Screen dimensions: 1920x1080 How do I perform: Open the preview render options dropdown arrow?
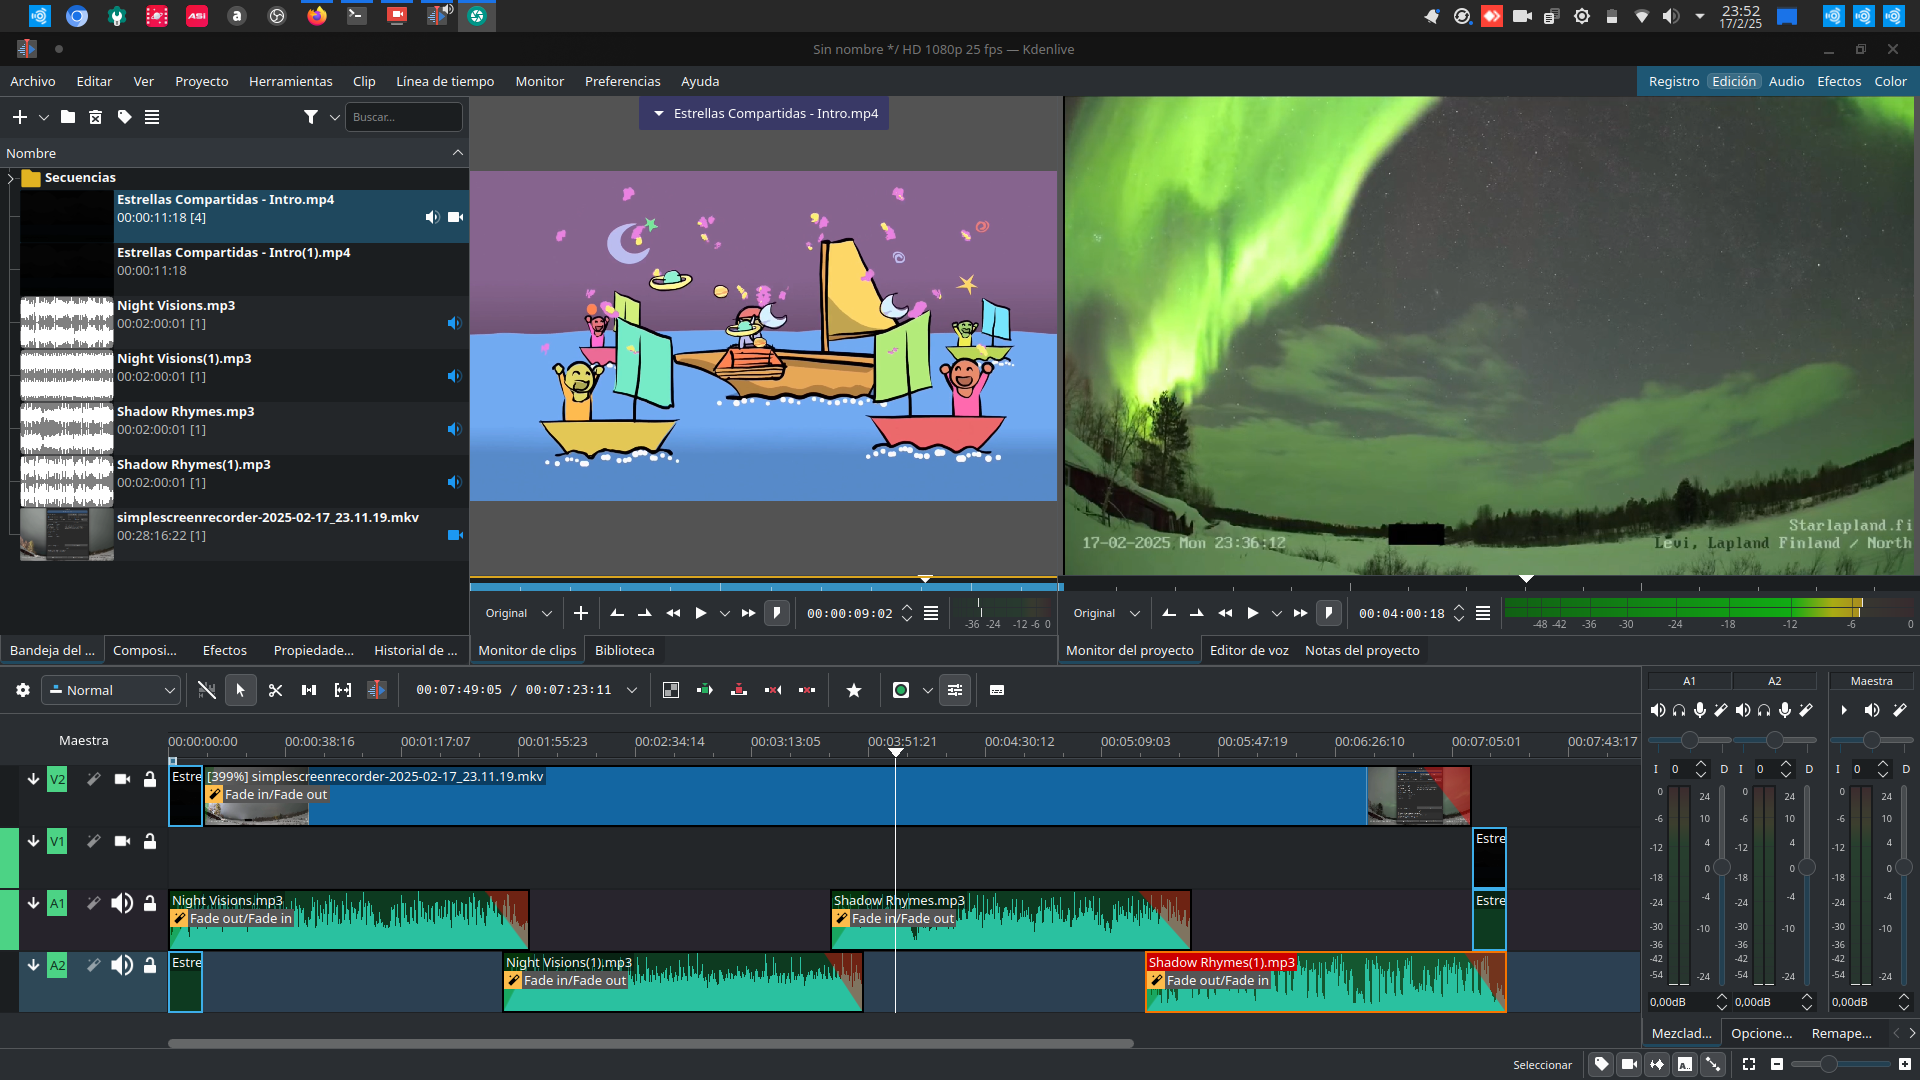click(928, 690)
